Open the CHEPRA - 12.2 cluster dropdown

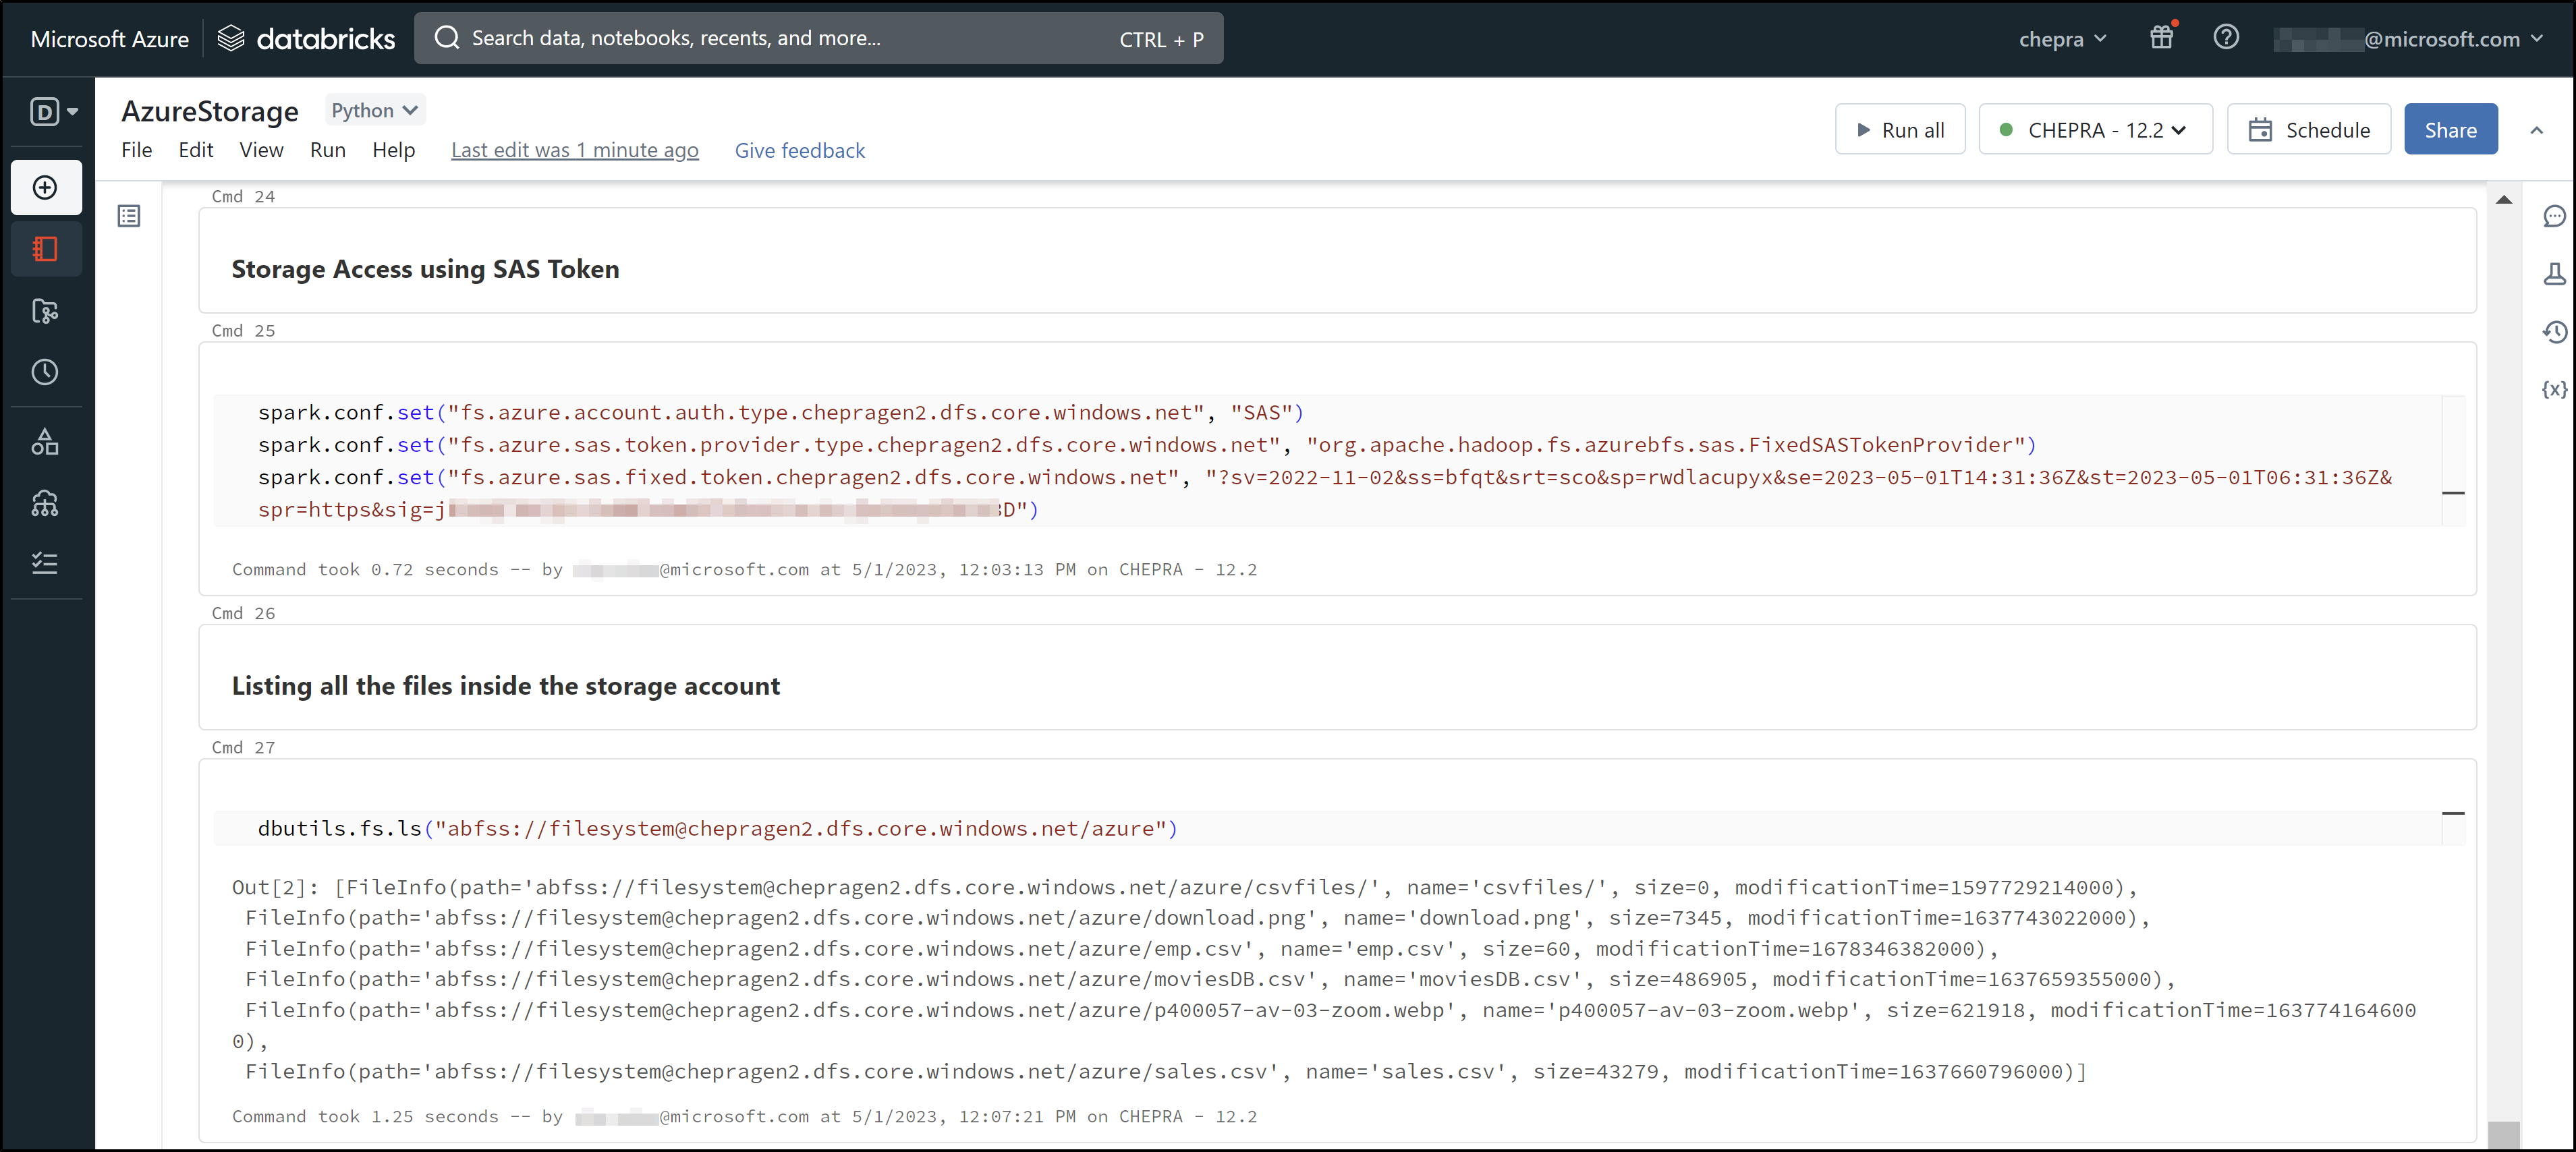(2095, 130)
